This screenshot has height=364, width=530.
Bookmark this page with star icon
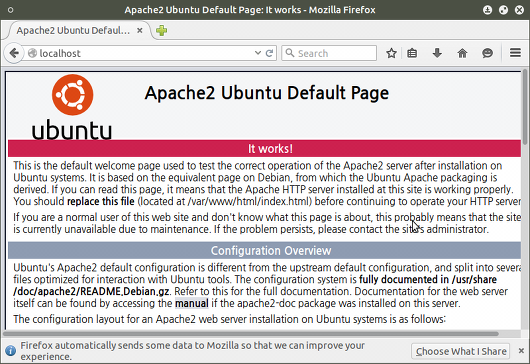point(391,53)
